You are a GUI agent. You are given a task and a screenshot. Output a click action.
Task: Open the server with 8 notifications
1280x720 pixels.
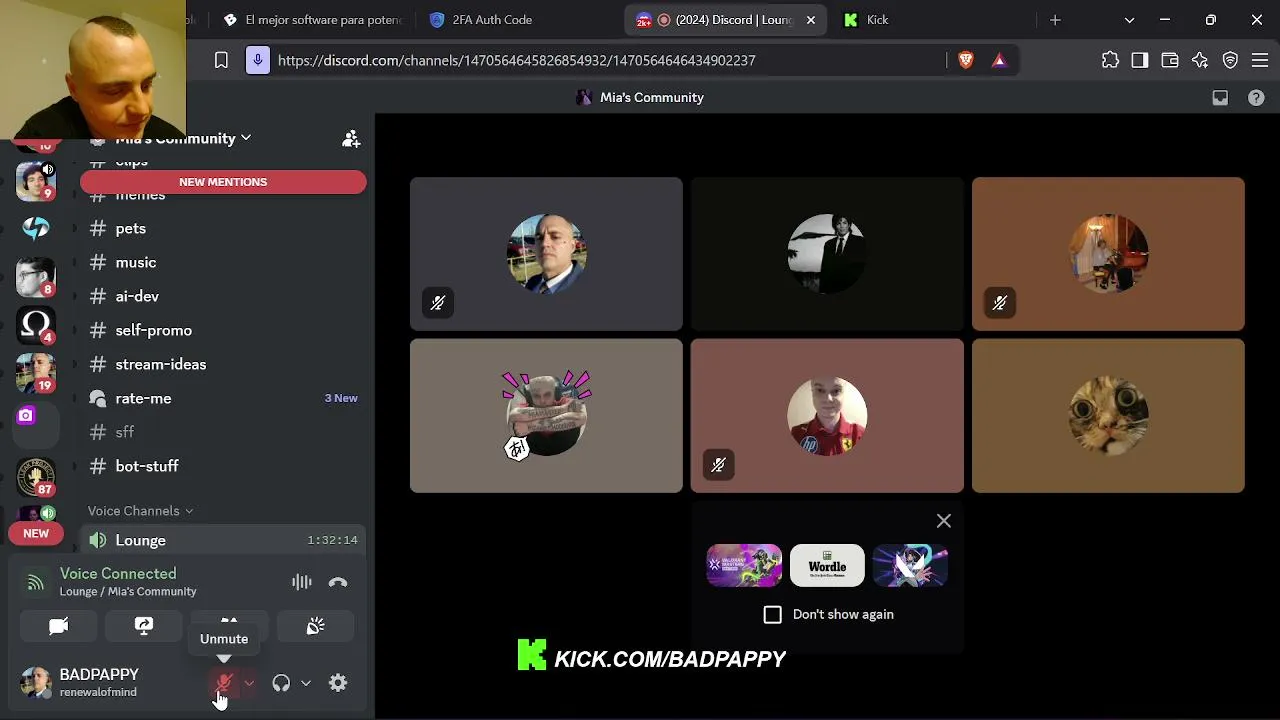36,277
